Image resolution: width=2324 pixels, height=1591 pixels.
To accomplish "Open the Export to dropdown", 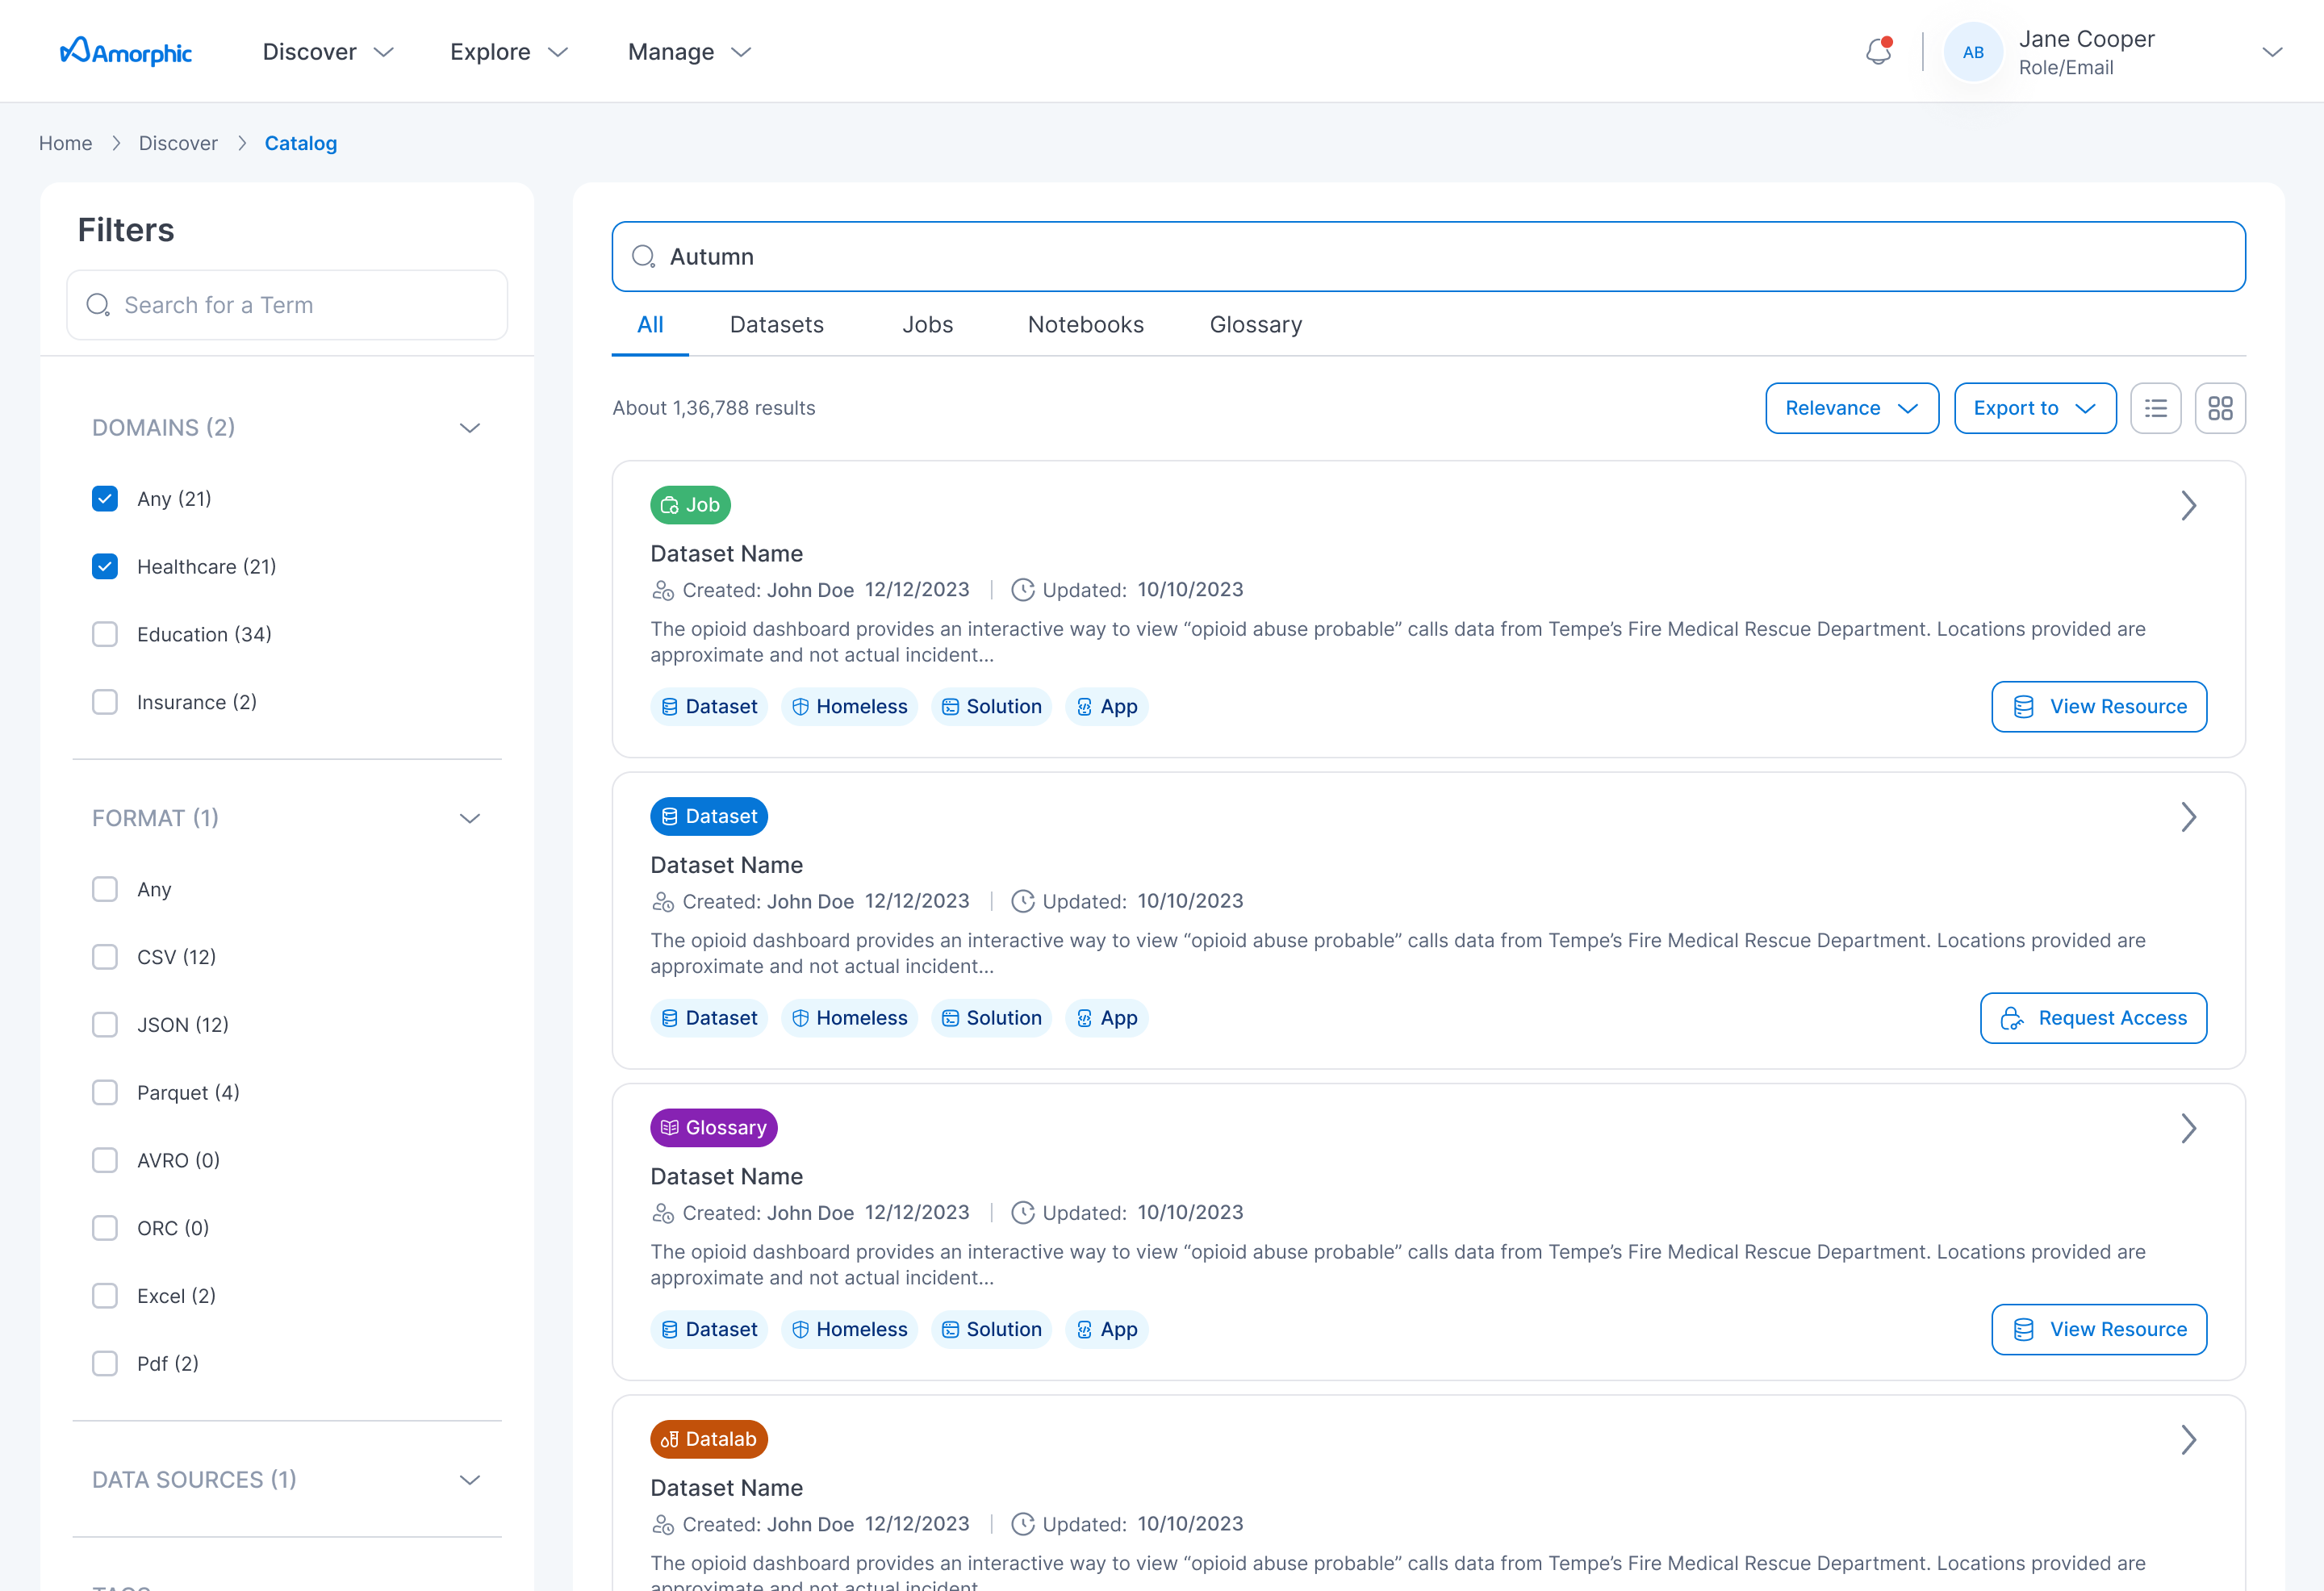I will (x=2034, y=408).
